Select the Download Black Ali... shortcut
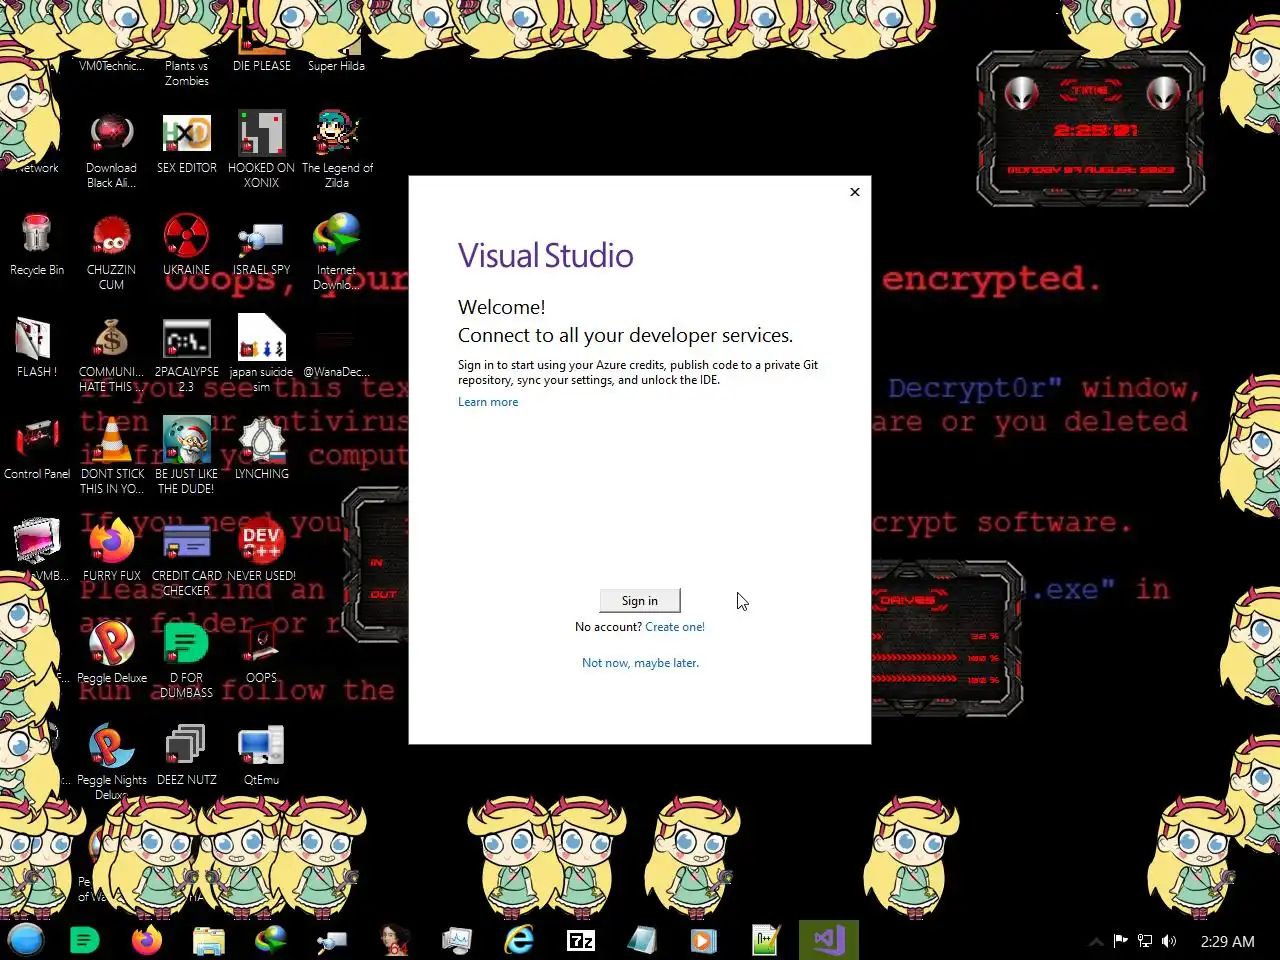1280x960 pixels. 111,150
